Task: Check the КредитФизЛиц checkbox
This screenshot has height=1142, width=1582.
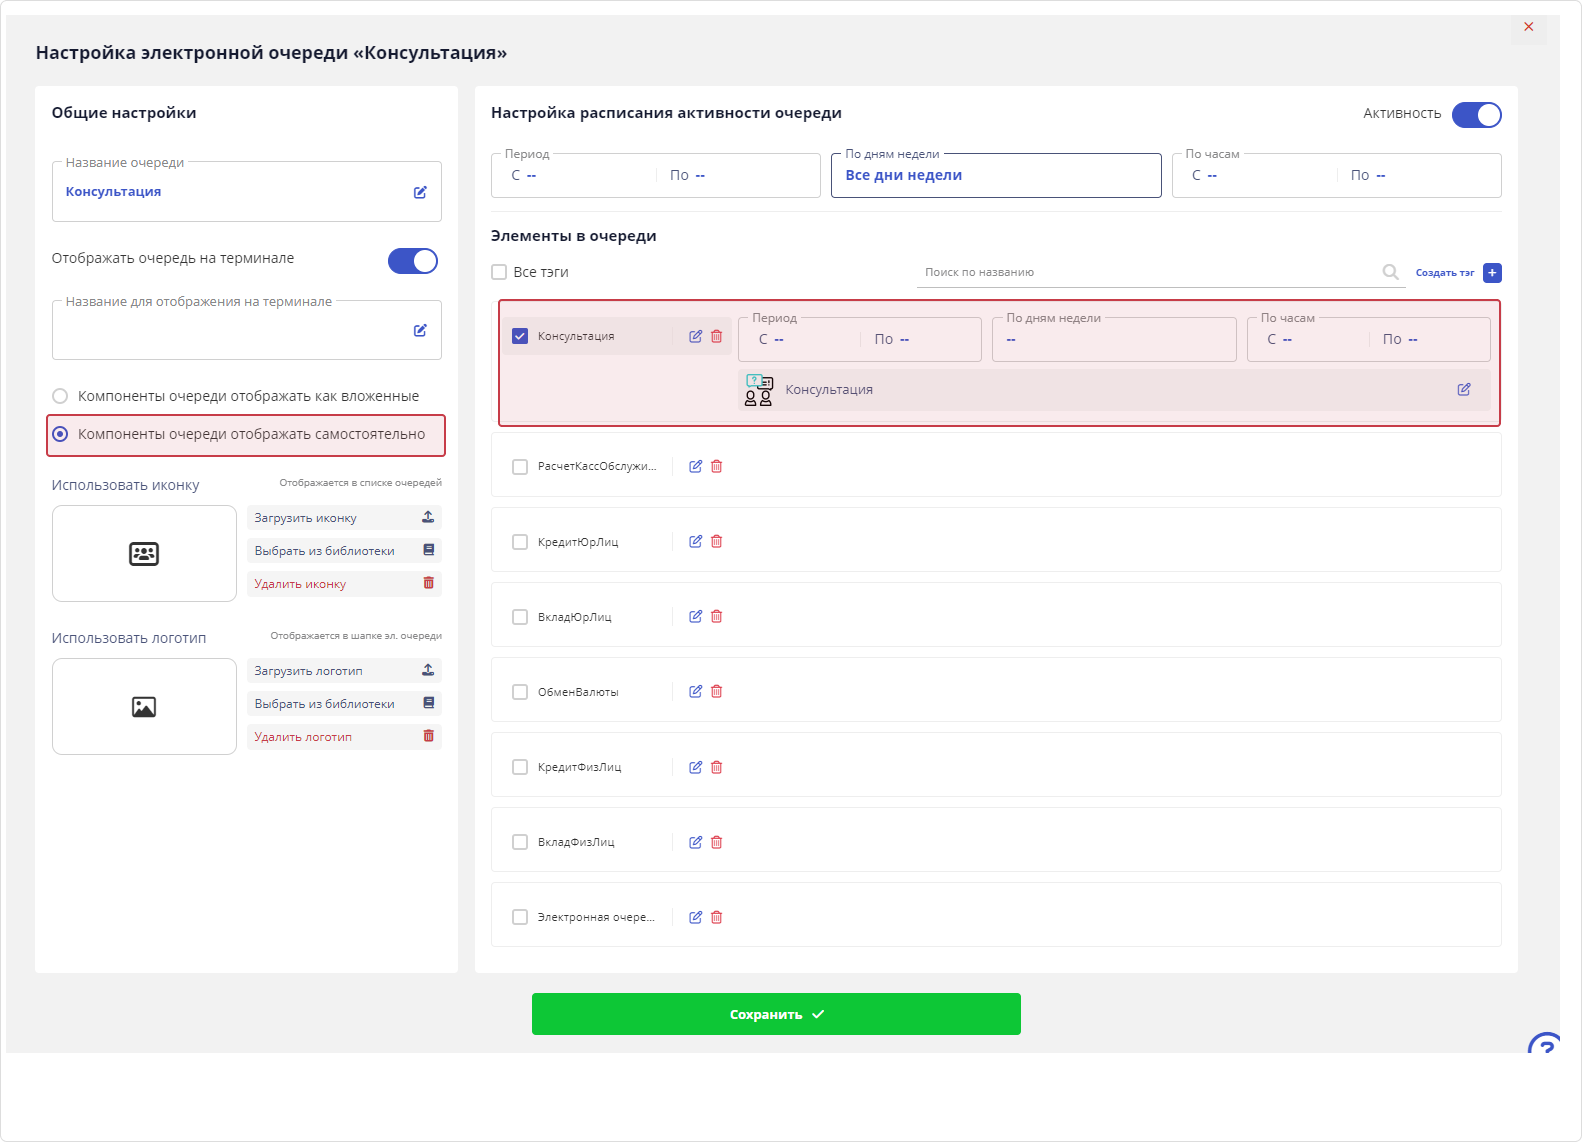Action: click(520, 767)
